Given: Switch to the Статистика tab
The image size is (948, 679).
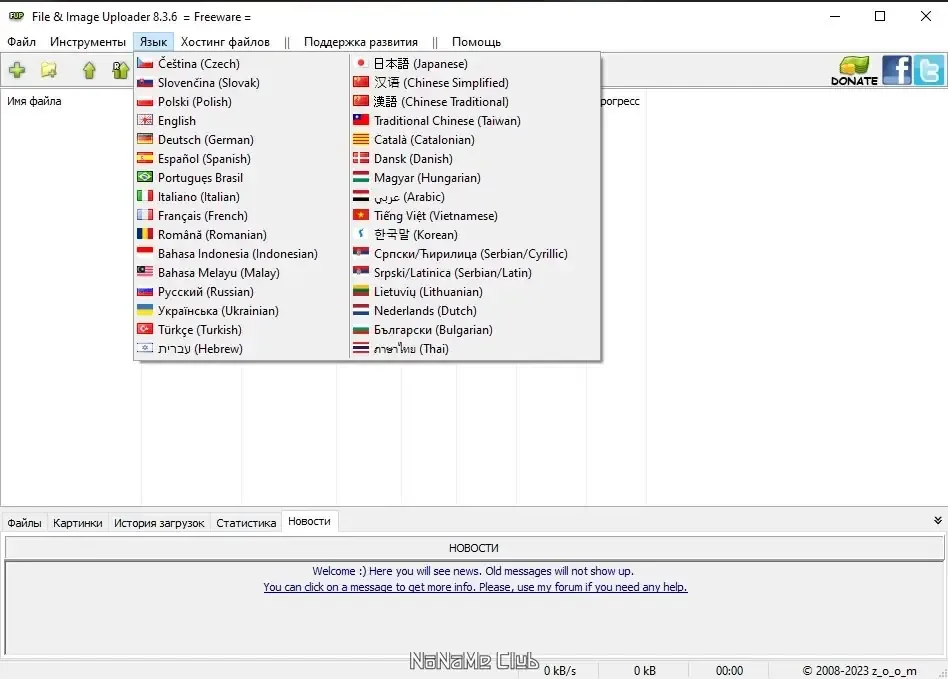Looking at the screenshot, I should click(246, 522).
